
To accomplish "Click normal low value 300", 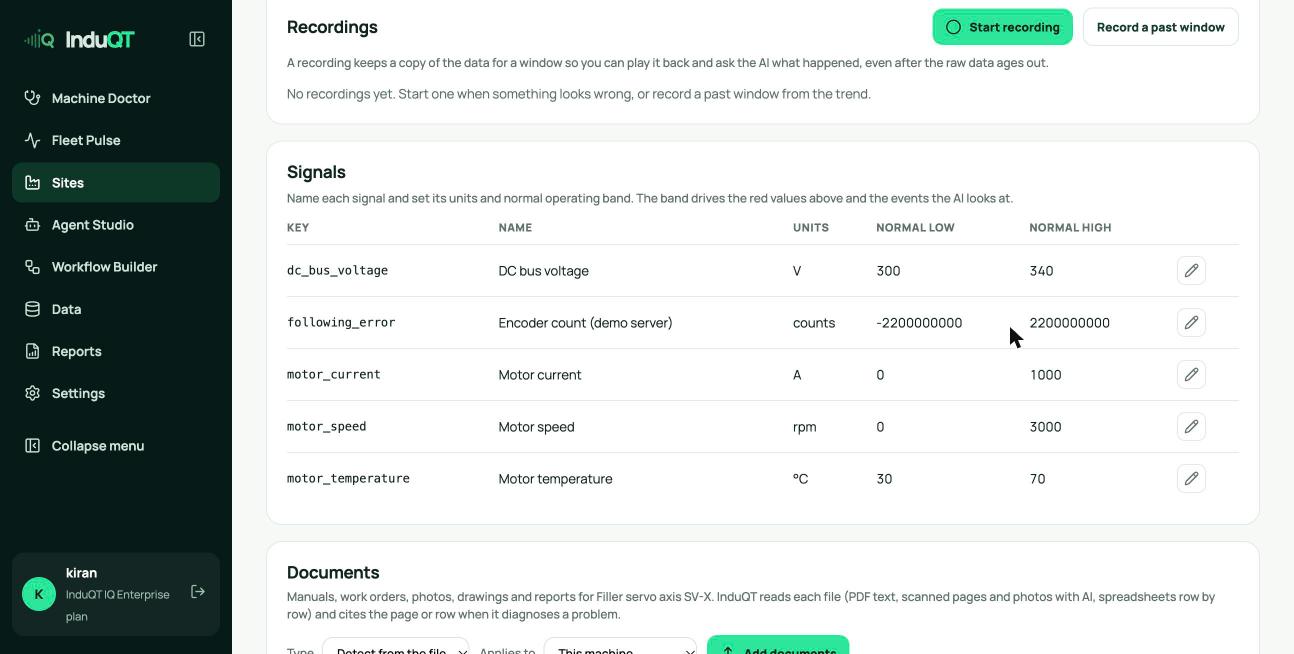I will [888, 271].
